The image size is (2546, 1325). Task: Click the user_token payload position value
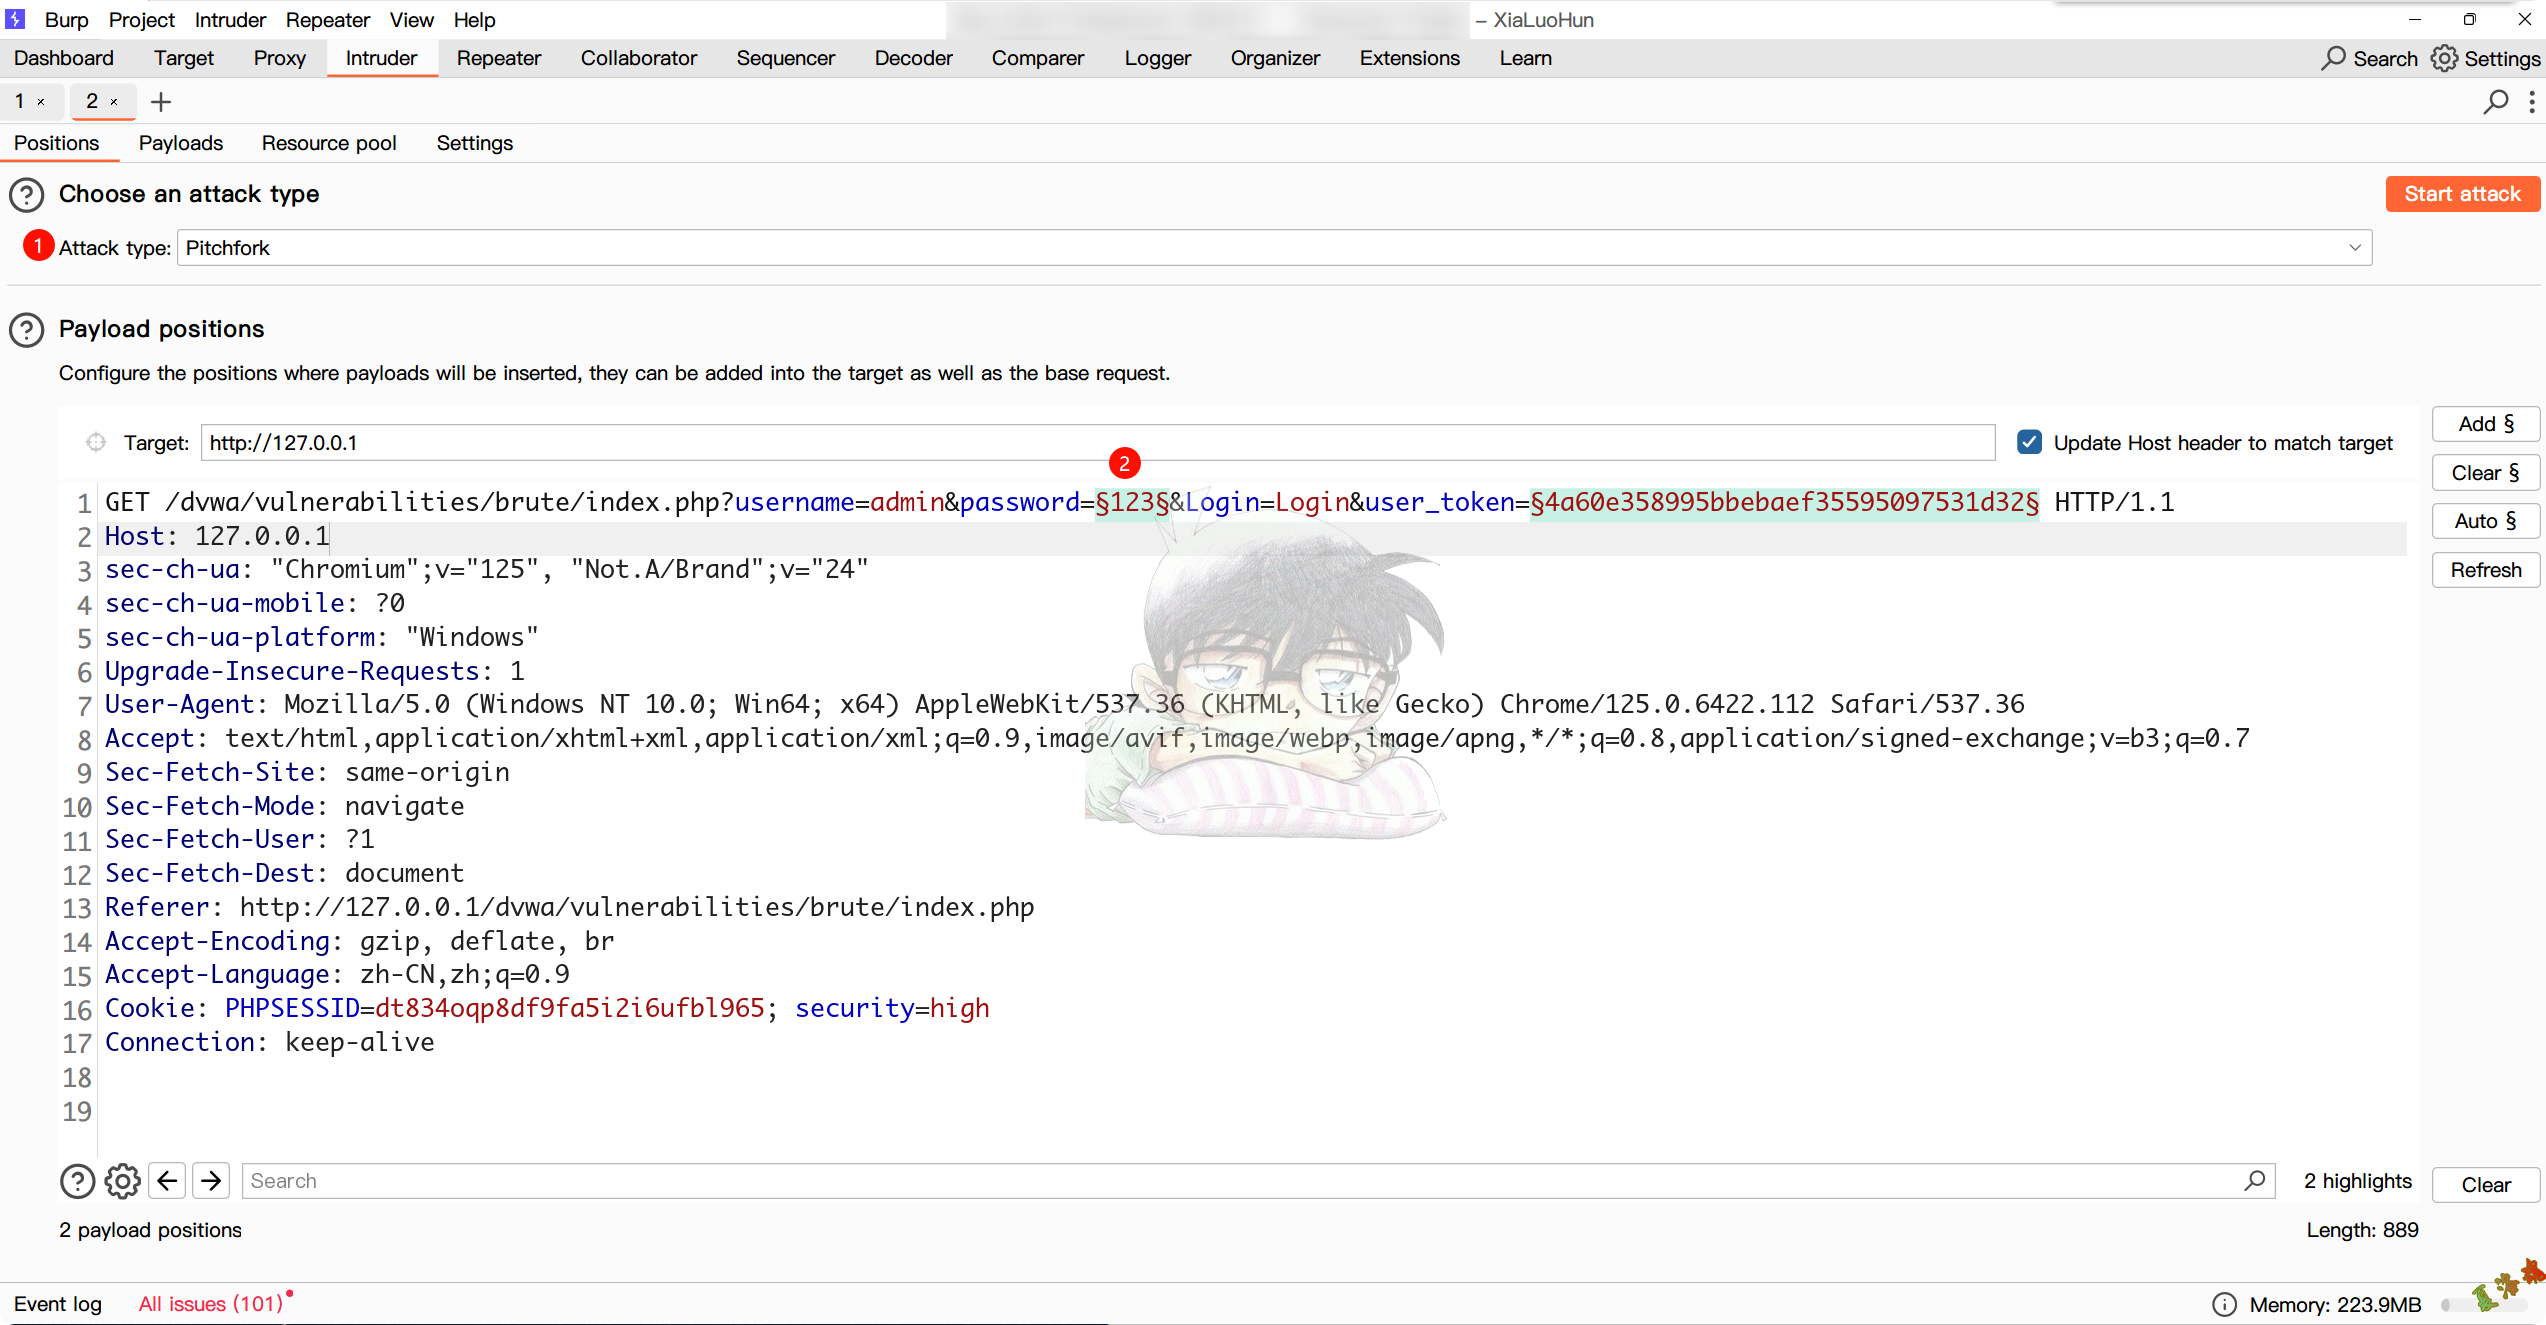pyautogui.click(x=1785, y=502)
